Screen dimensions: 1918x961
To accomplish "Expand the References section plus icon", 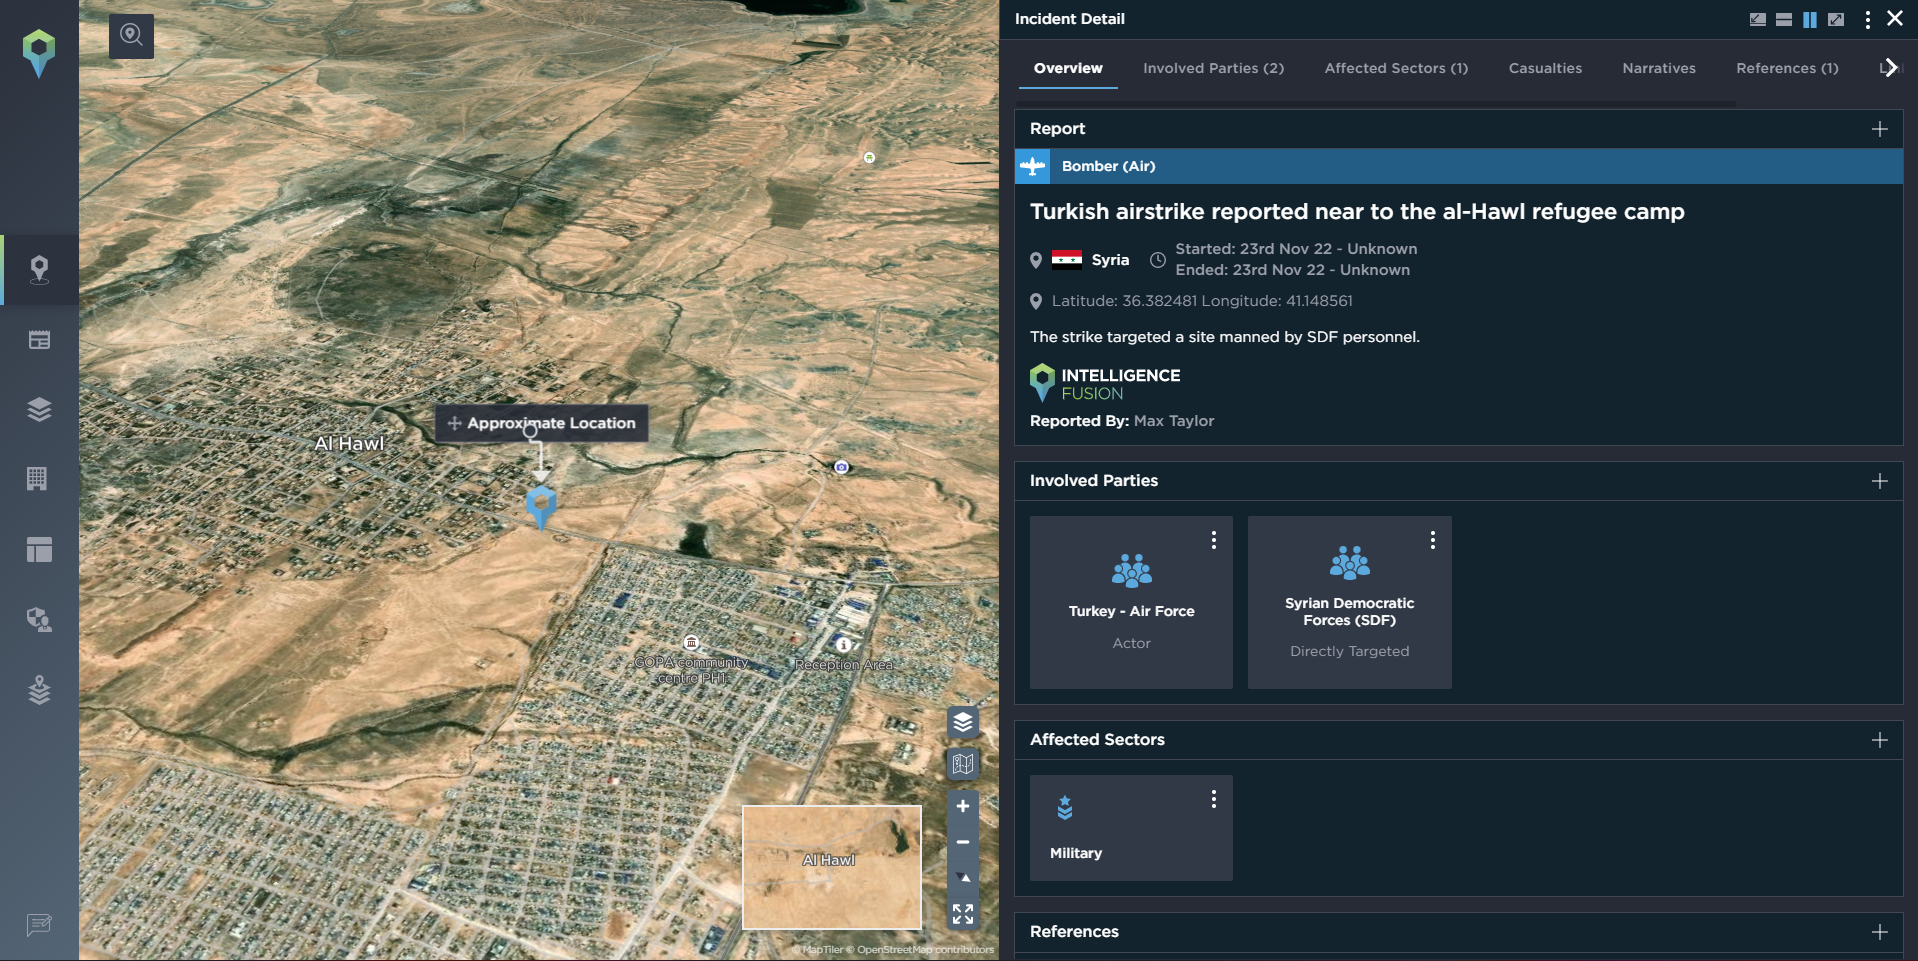I will [1880, 932].
